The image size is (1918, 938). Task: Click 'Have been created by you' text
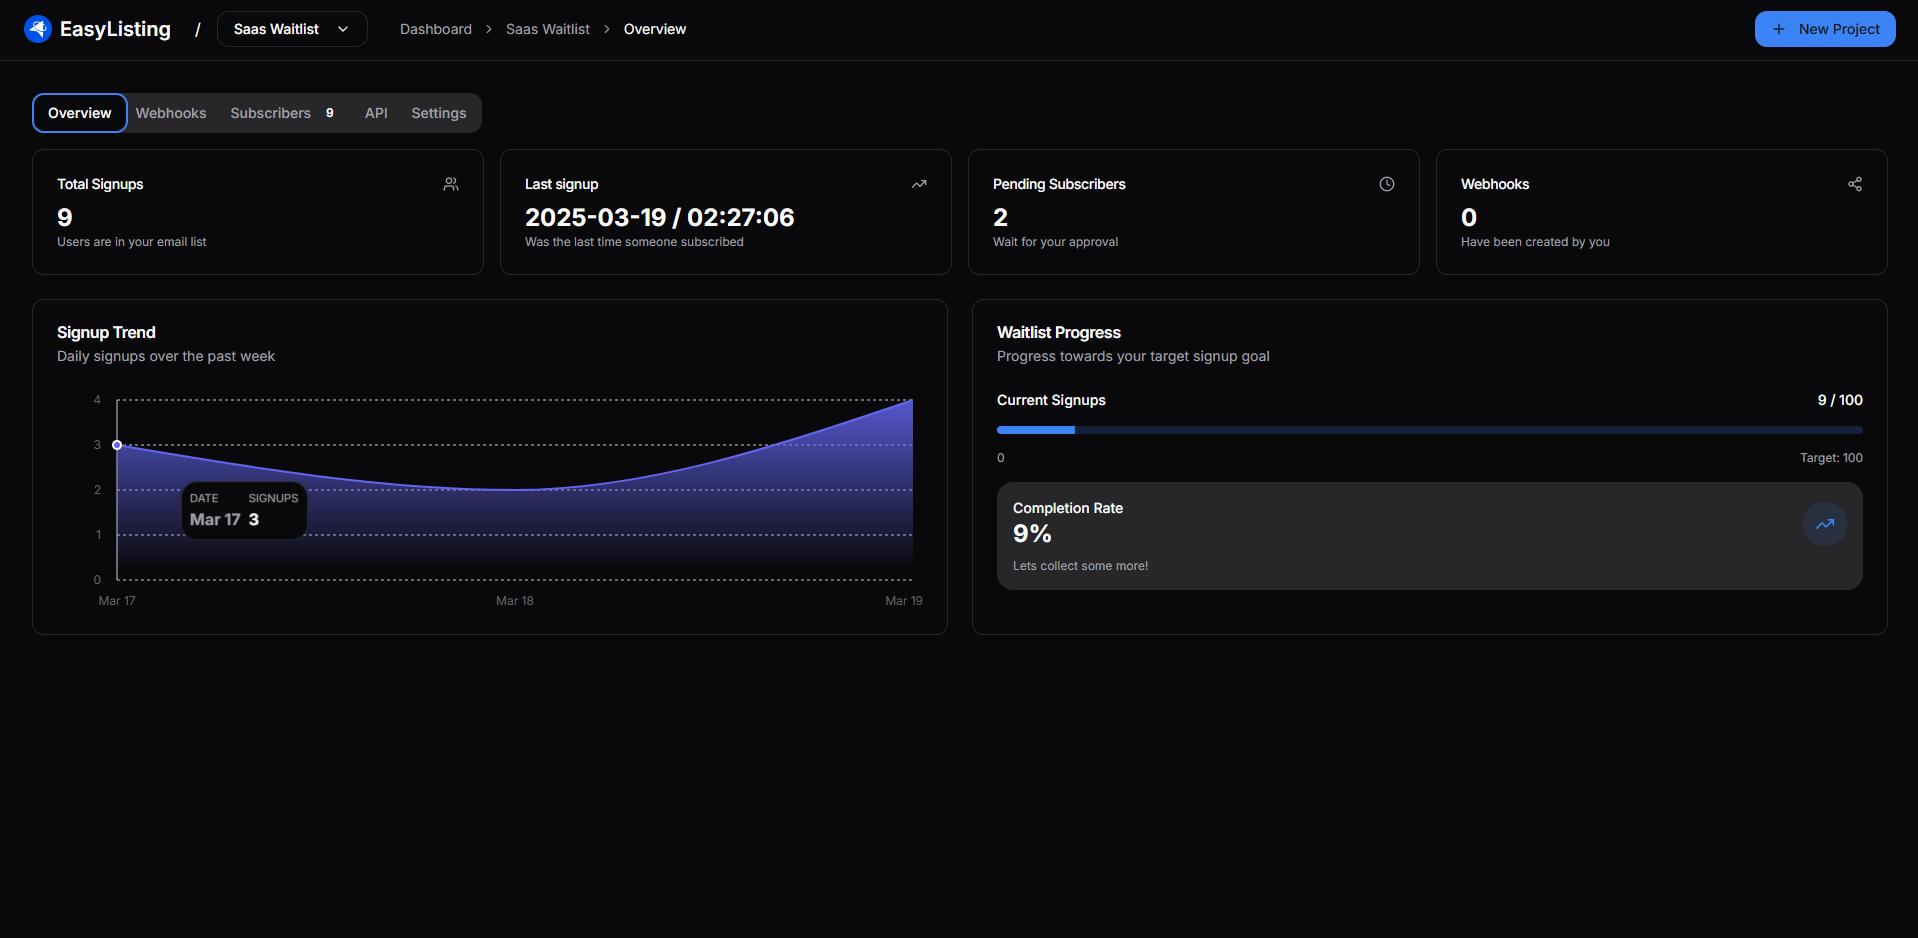tap(1535, 242)
